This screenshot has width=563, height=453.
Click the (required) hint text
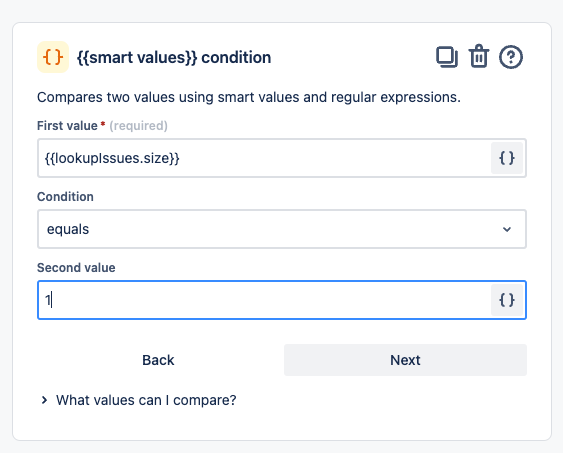tap(139, 126)
